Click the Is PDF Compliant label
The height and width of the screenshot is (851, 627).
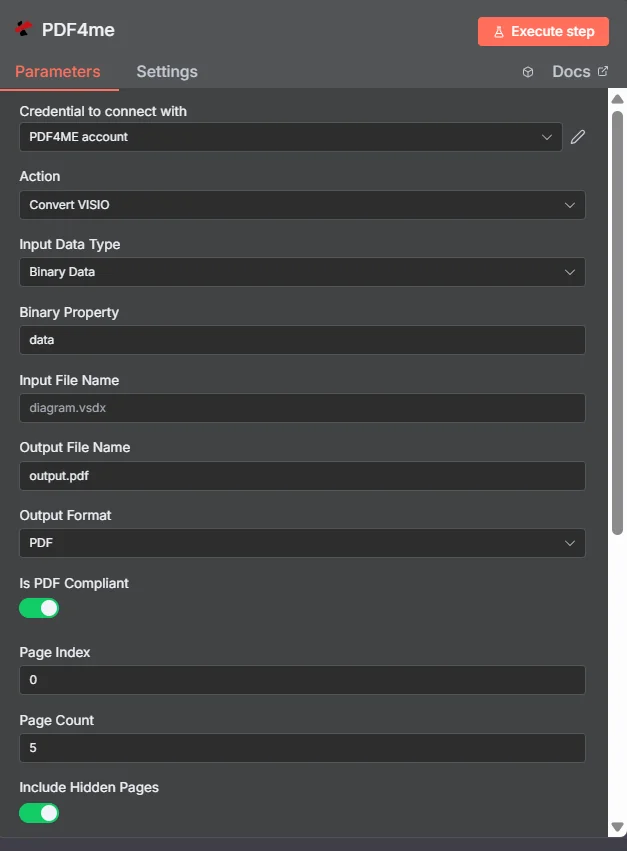pyautogui.click(x=74, y=583)
